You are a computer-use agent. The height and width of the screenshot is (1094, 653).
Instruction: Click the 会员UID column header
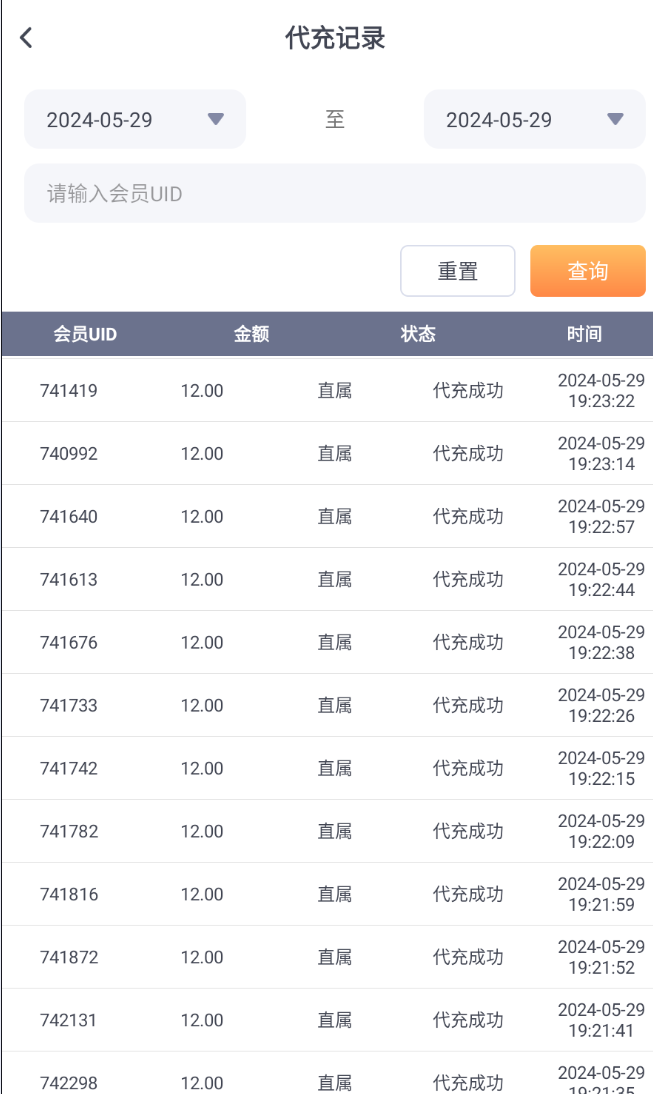[85, 334]
